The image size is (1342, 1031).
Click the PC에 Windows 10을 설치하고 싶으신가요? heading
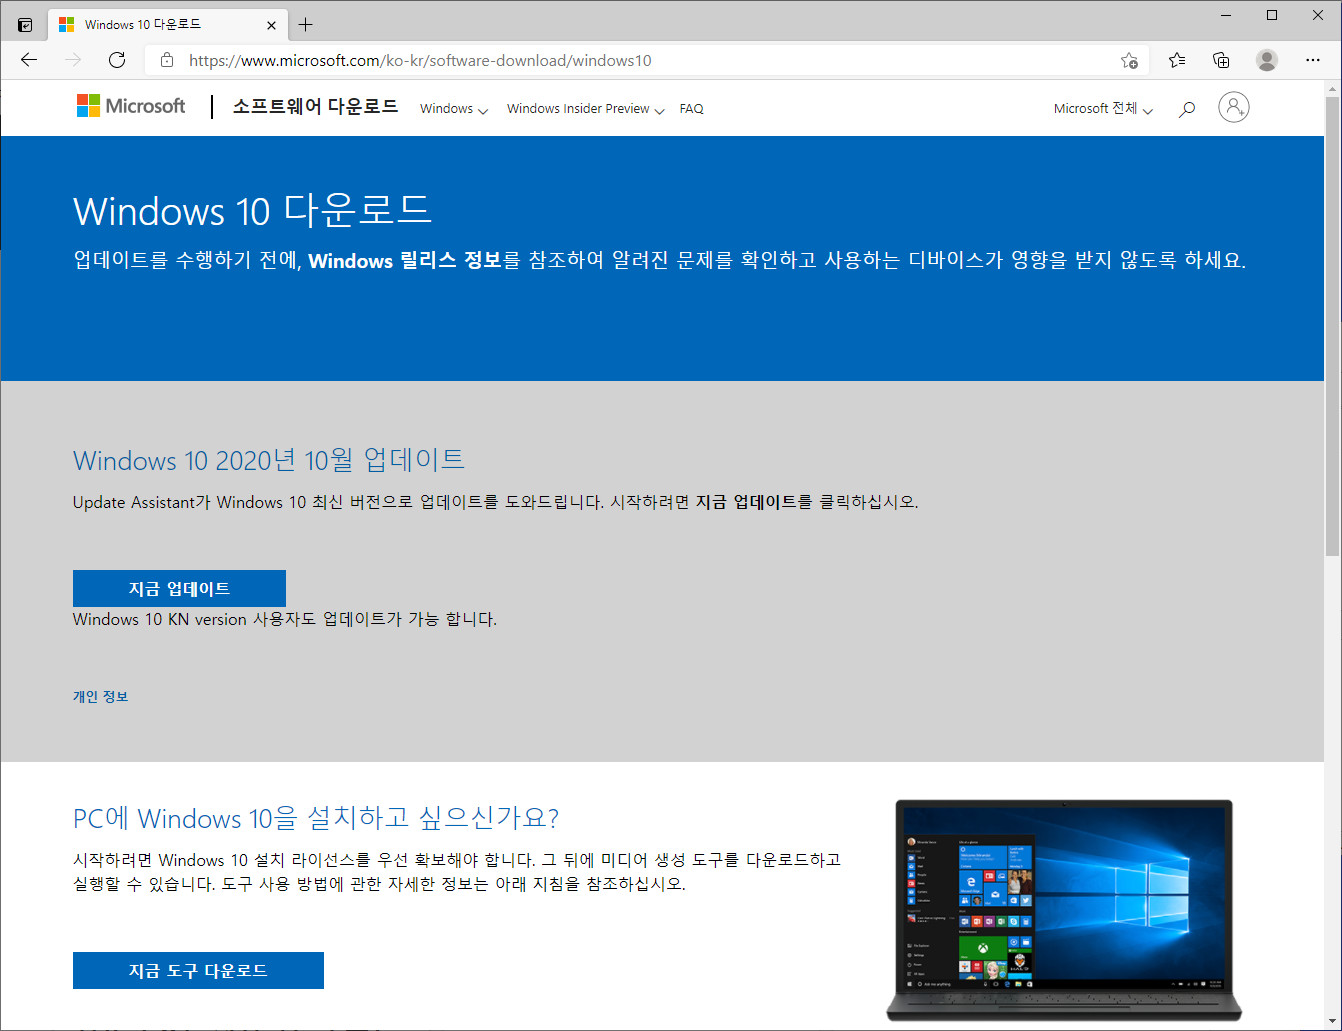(x=316, y=818)
